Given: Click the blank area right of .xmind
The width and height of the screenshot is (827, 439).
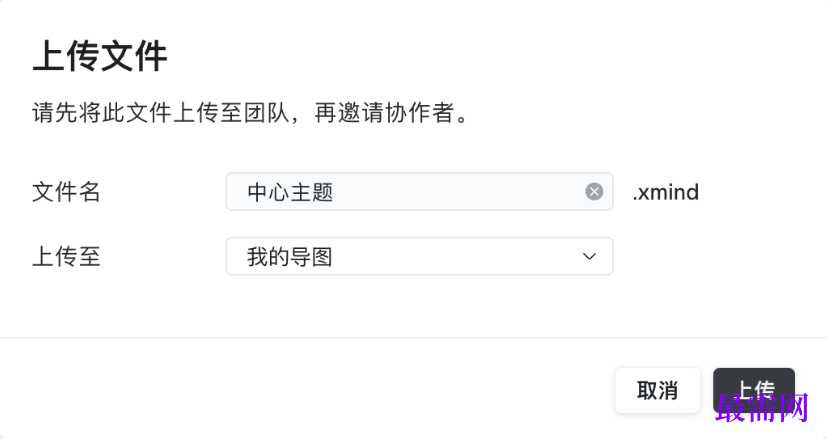Looking at the screenshot, I should click(x=760, y=192).
